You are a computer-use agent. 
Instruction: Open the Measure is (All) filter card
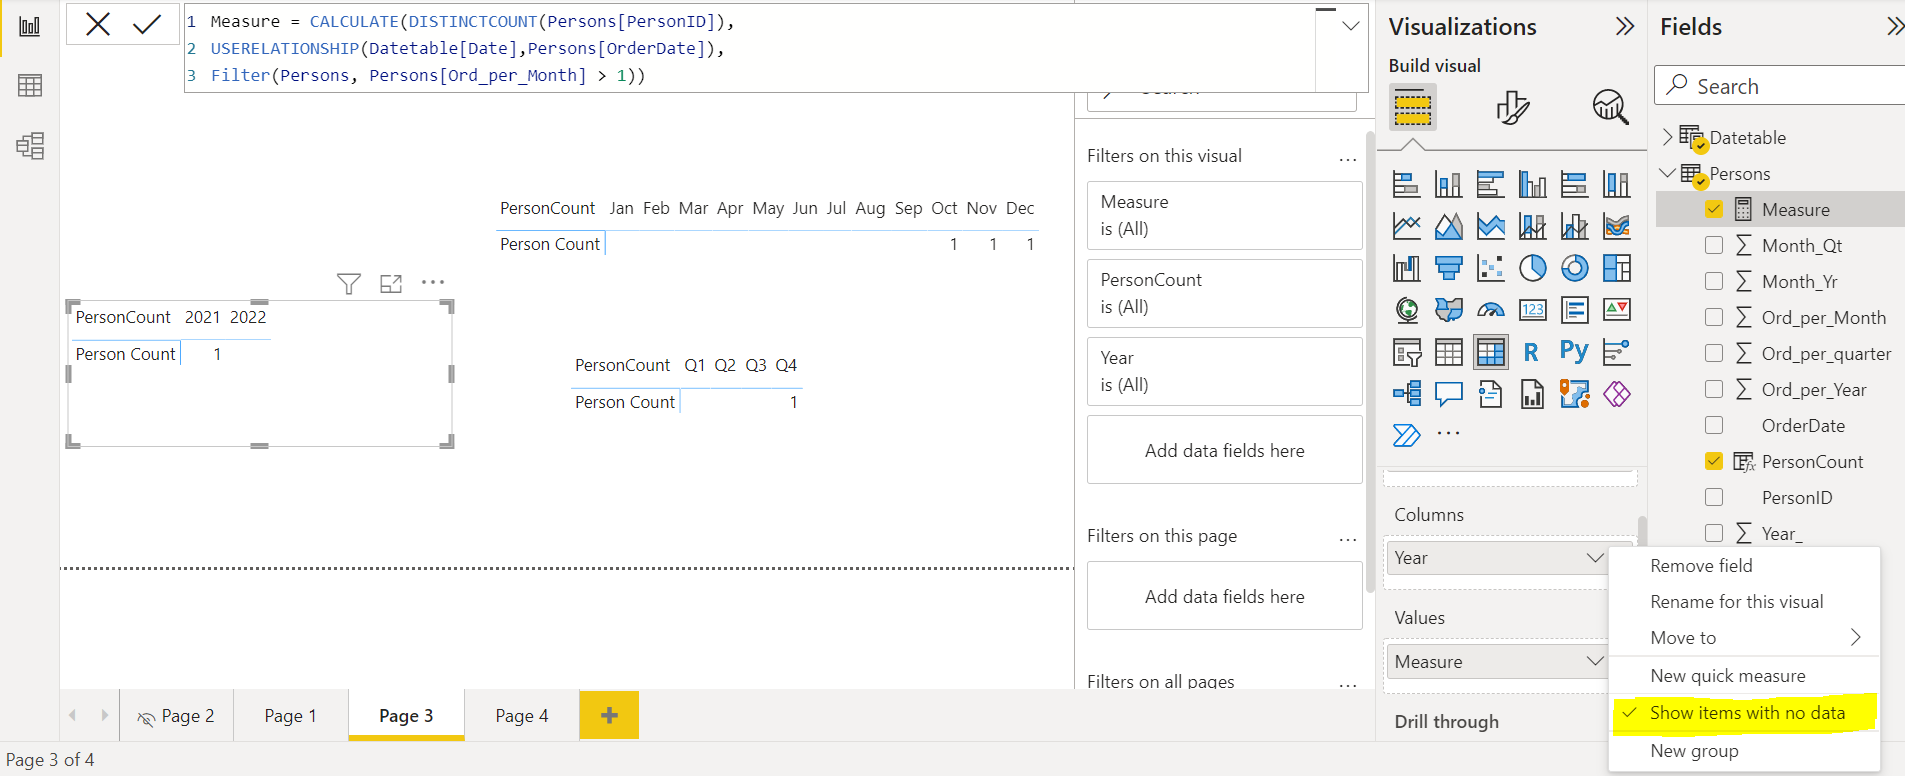pos(1224,215)
